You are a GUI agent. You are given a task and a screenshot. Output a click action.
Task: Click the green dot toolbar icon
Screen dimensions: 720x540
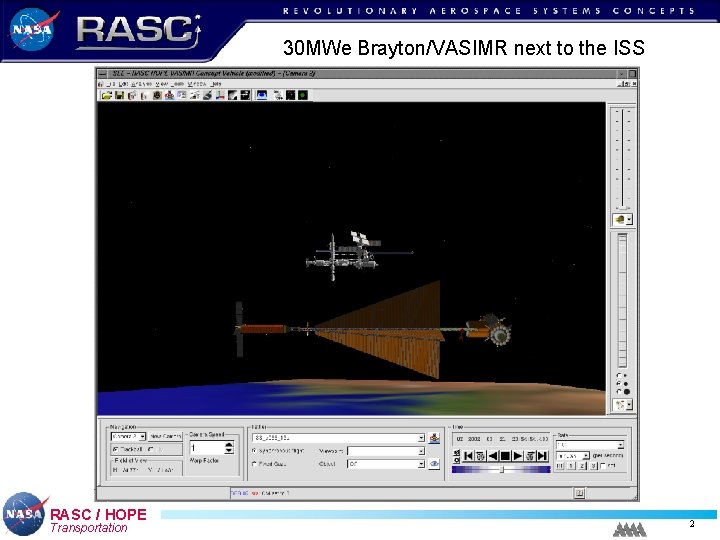tap(303, 95)
